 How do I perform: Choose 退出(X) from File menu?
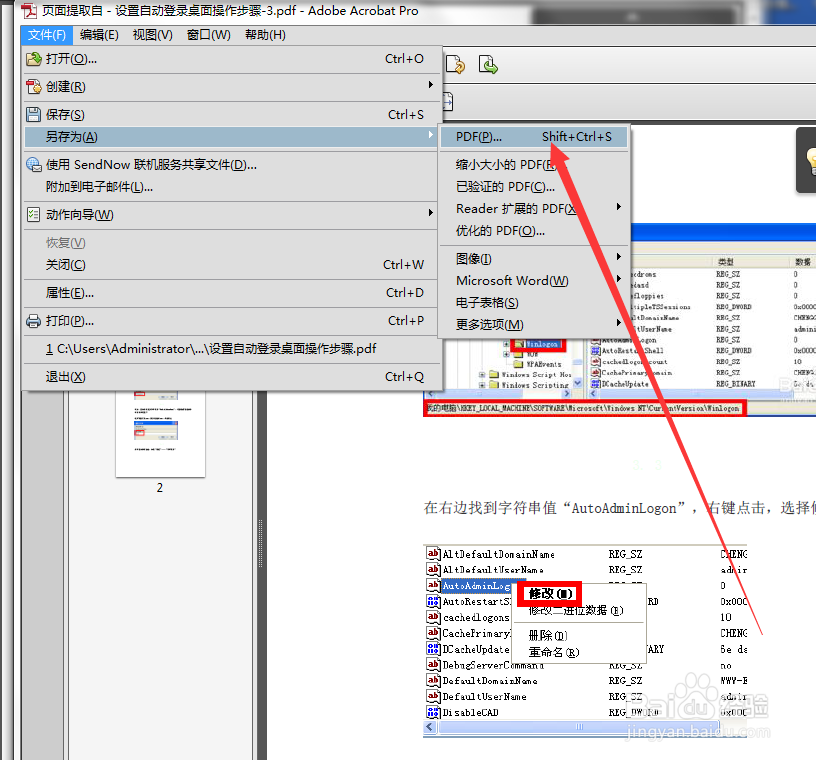point(232,376)
